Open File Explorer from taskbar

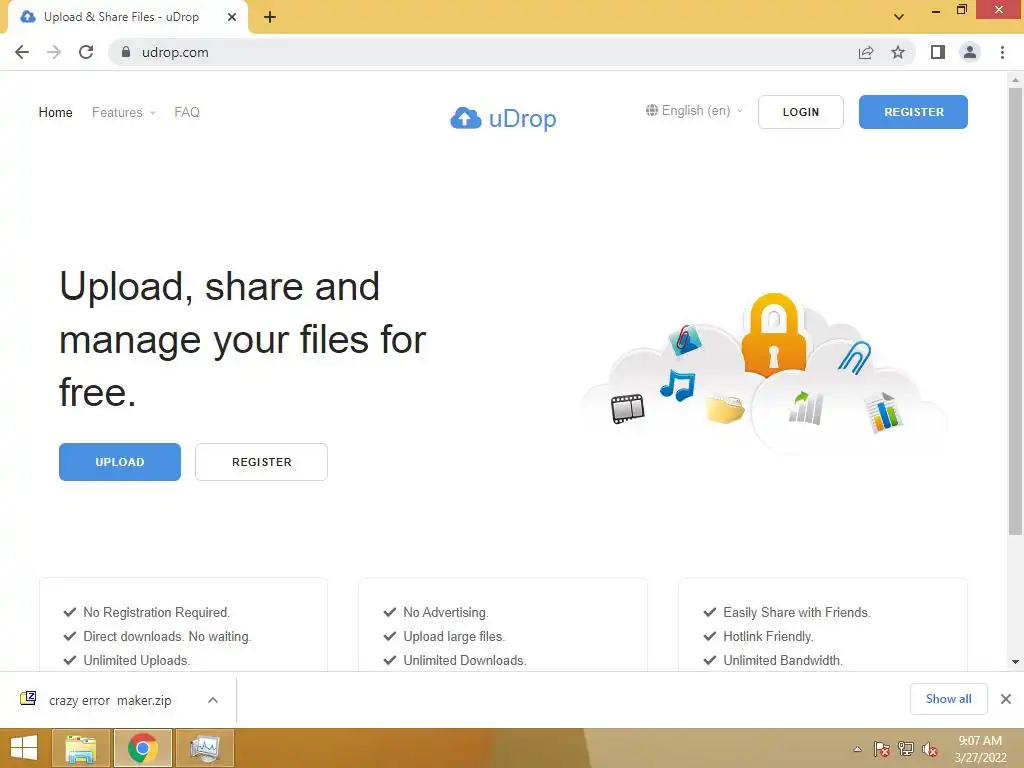point(81,748)
